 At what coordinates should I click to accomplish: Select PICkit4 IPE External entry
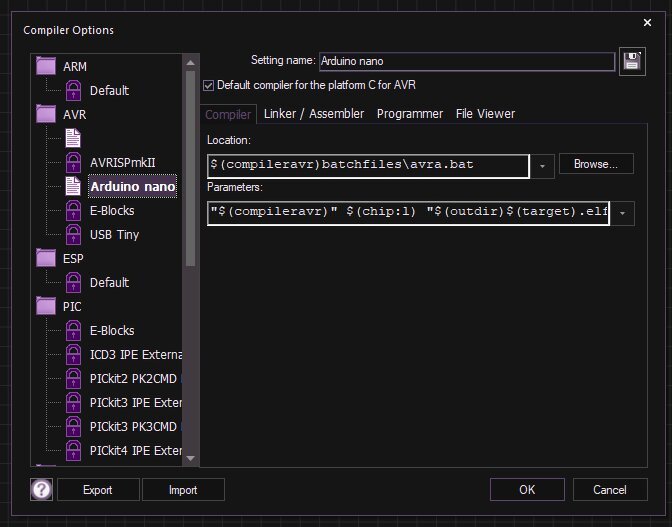coord(136,450)
